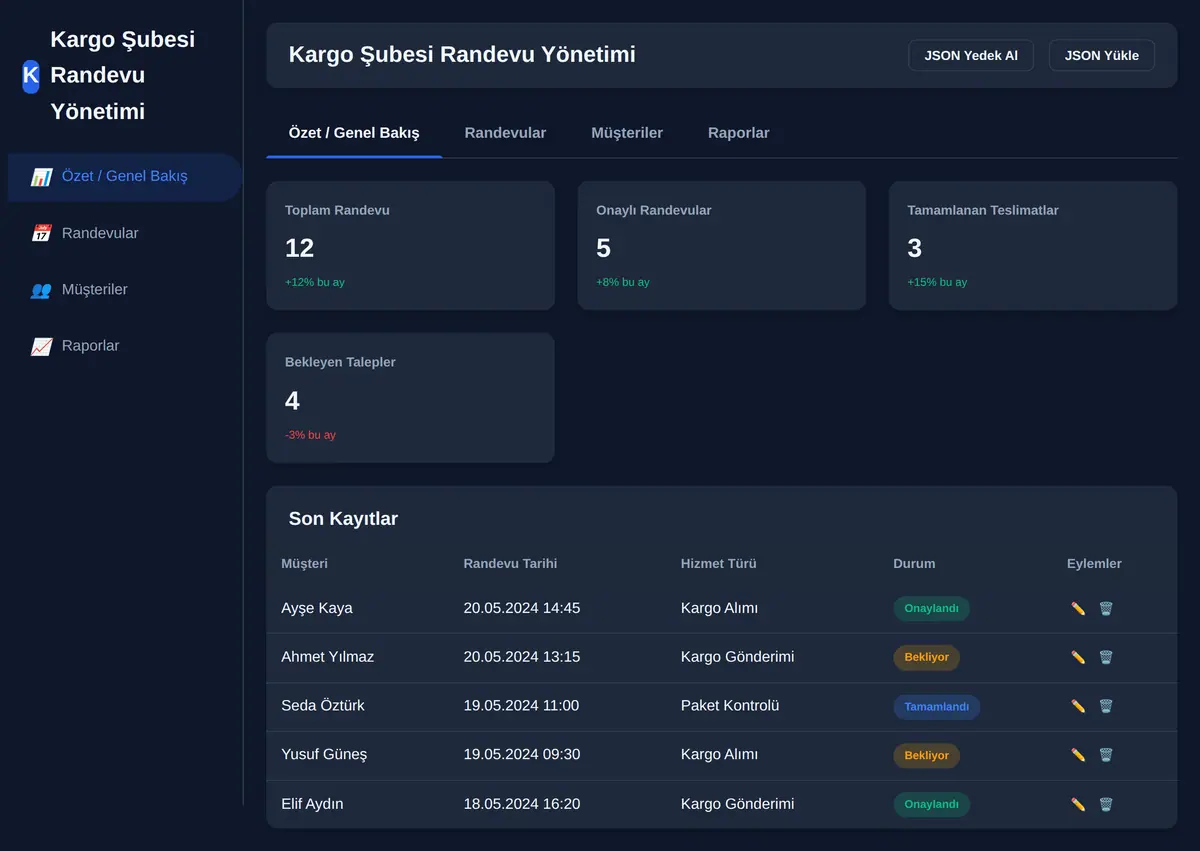Click the calendar icon beside Randevular in sidebar
1200x851 pixels.
tap(41, 233)
